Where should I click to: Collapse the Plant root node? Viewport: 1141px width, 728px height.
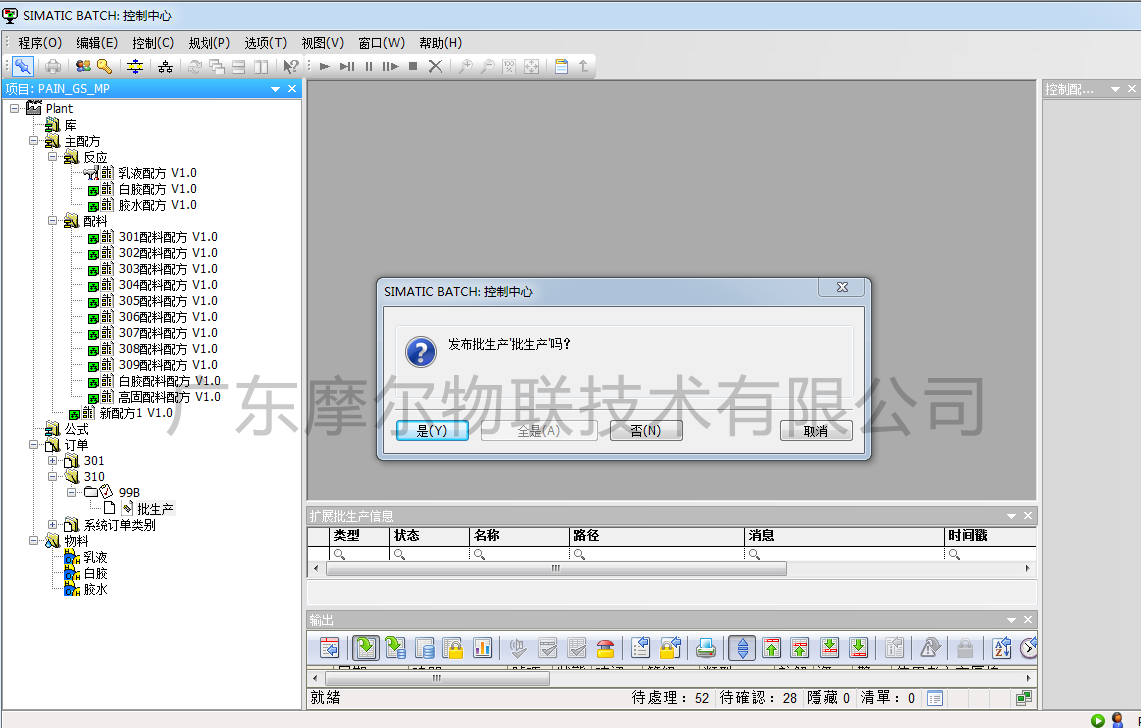(14, 108)
